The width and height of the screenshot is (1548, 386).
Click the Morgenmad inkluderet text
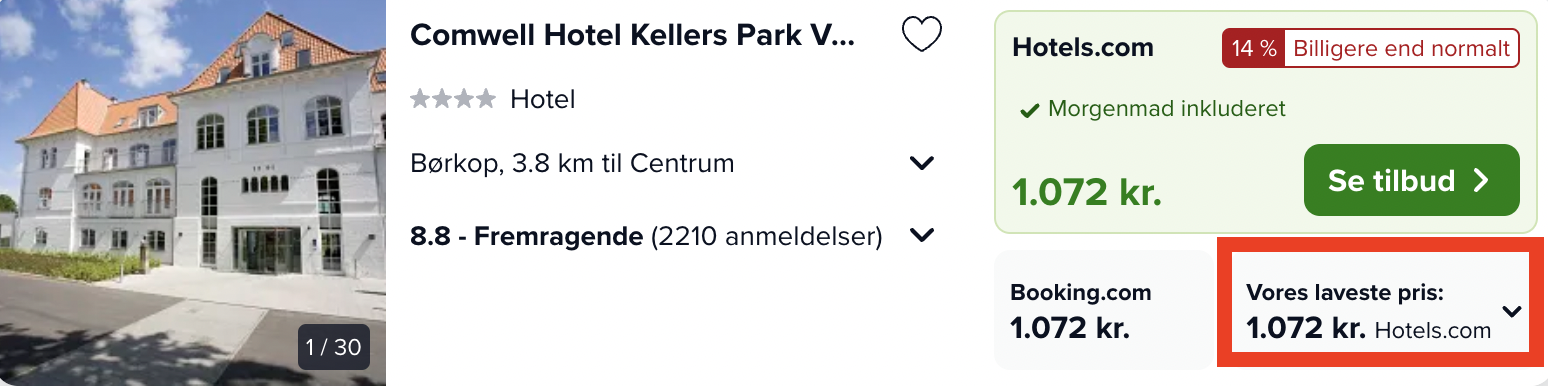[1166, 109]
